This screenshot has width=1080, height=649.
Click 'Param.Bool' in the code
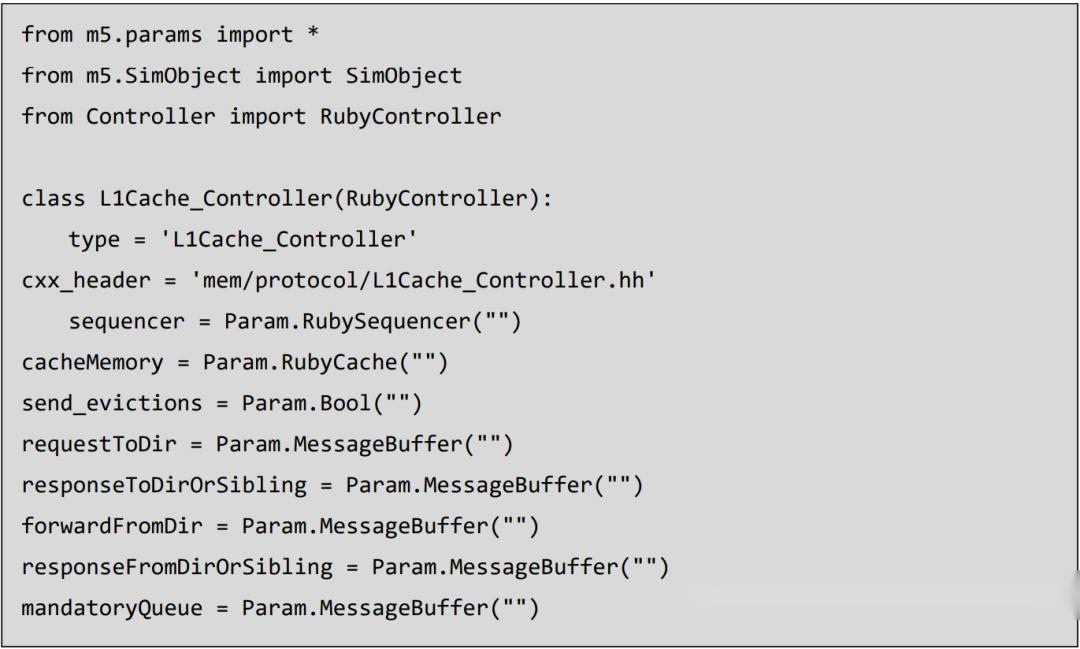[x=307, y=403]
